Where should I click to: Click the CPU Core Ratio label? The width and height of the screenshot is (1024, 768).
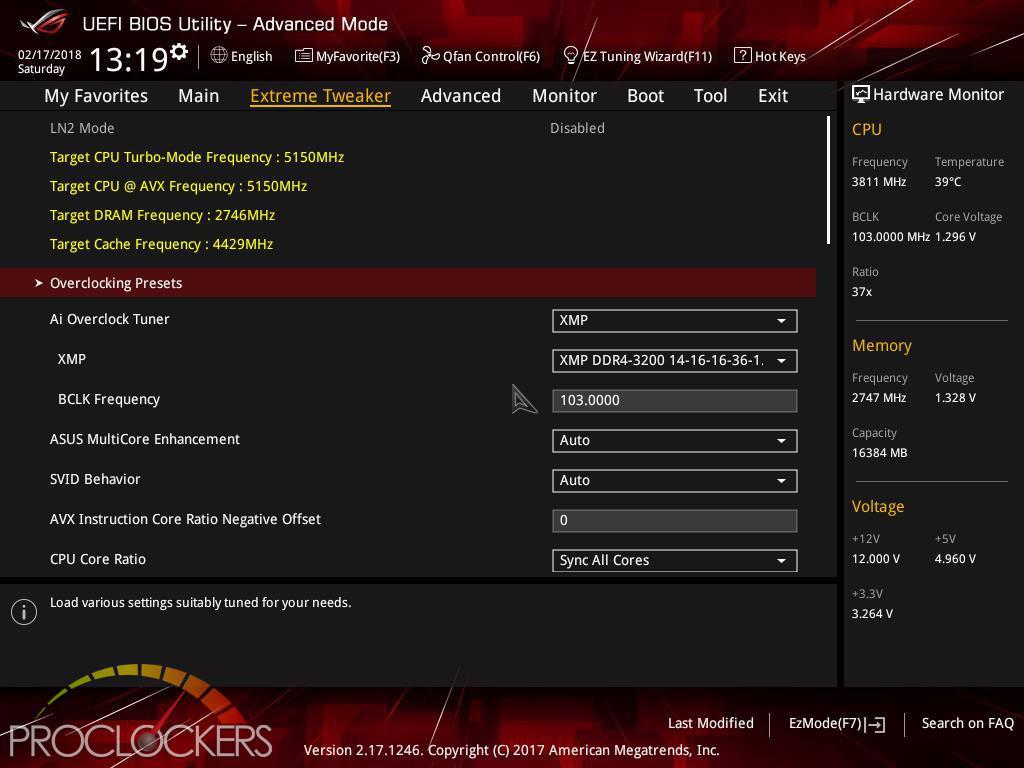(98, 559)
